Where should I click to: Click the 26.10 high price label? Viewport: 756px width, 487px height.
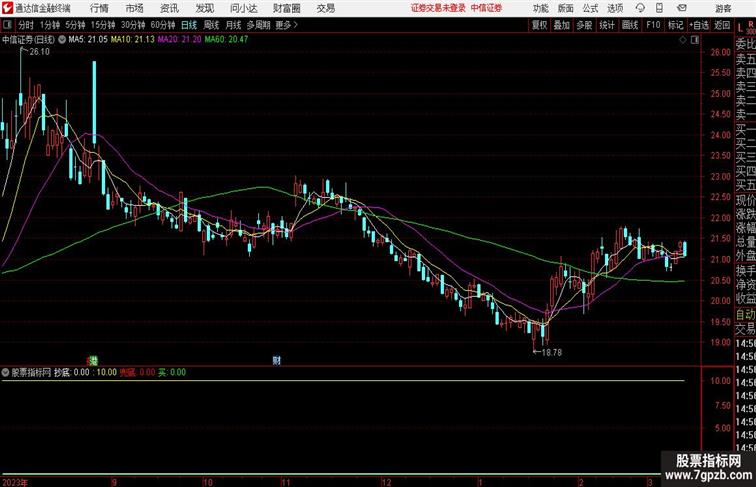[40, 52]
